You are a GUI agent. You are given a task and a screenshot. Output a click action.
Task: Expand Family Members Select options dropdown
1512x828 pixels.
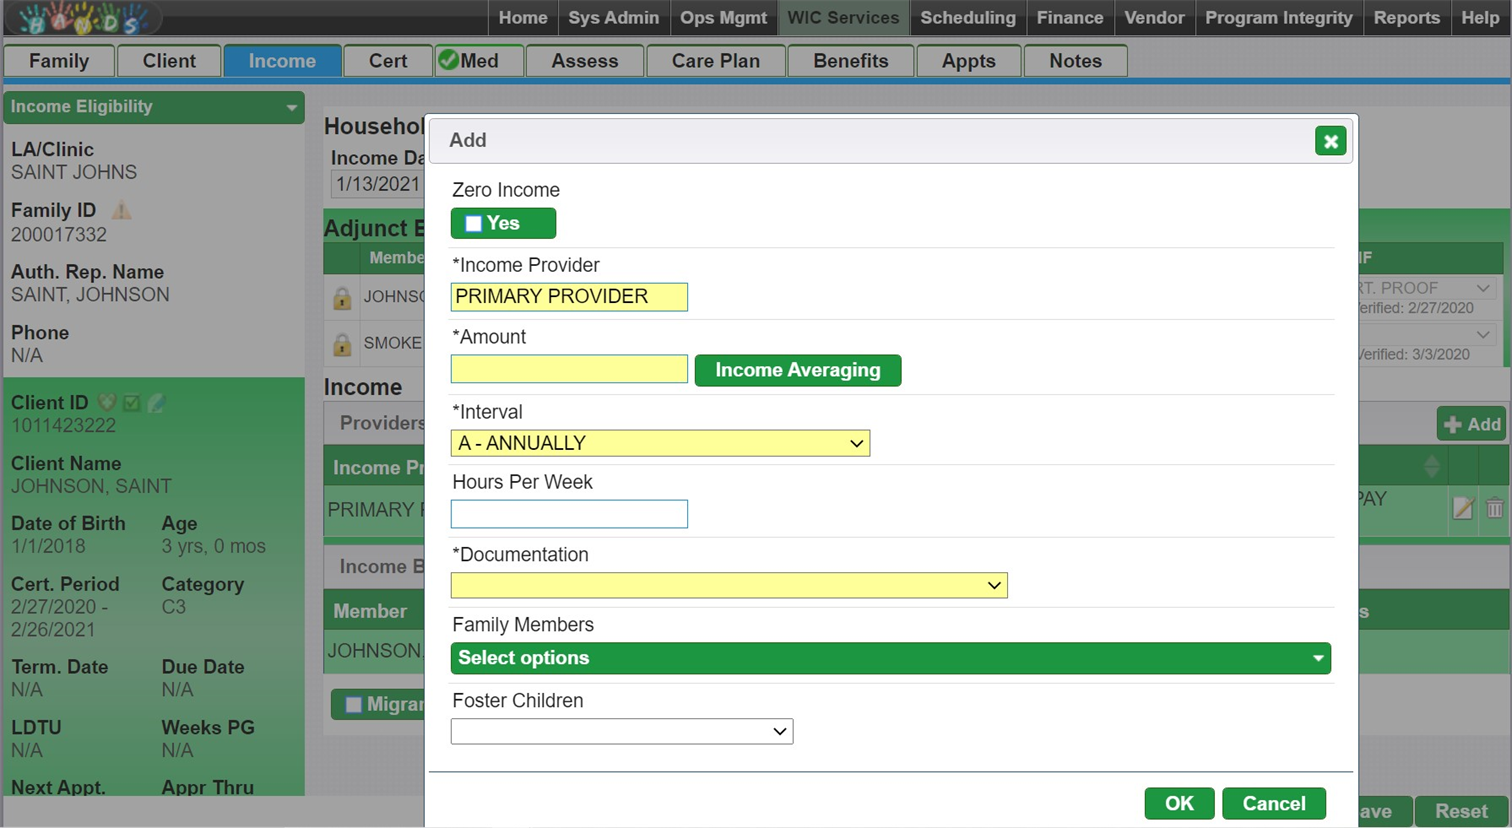(x=890, y=658)
